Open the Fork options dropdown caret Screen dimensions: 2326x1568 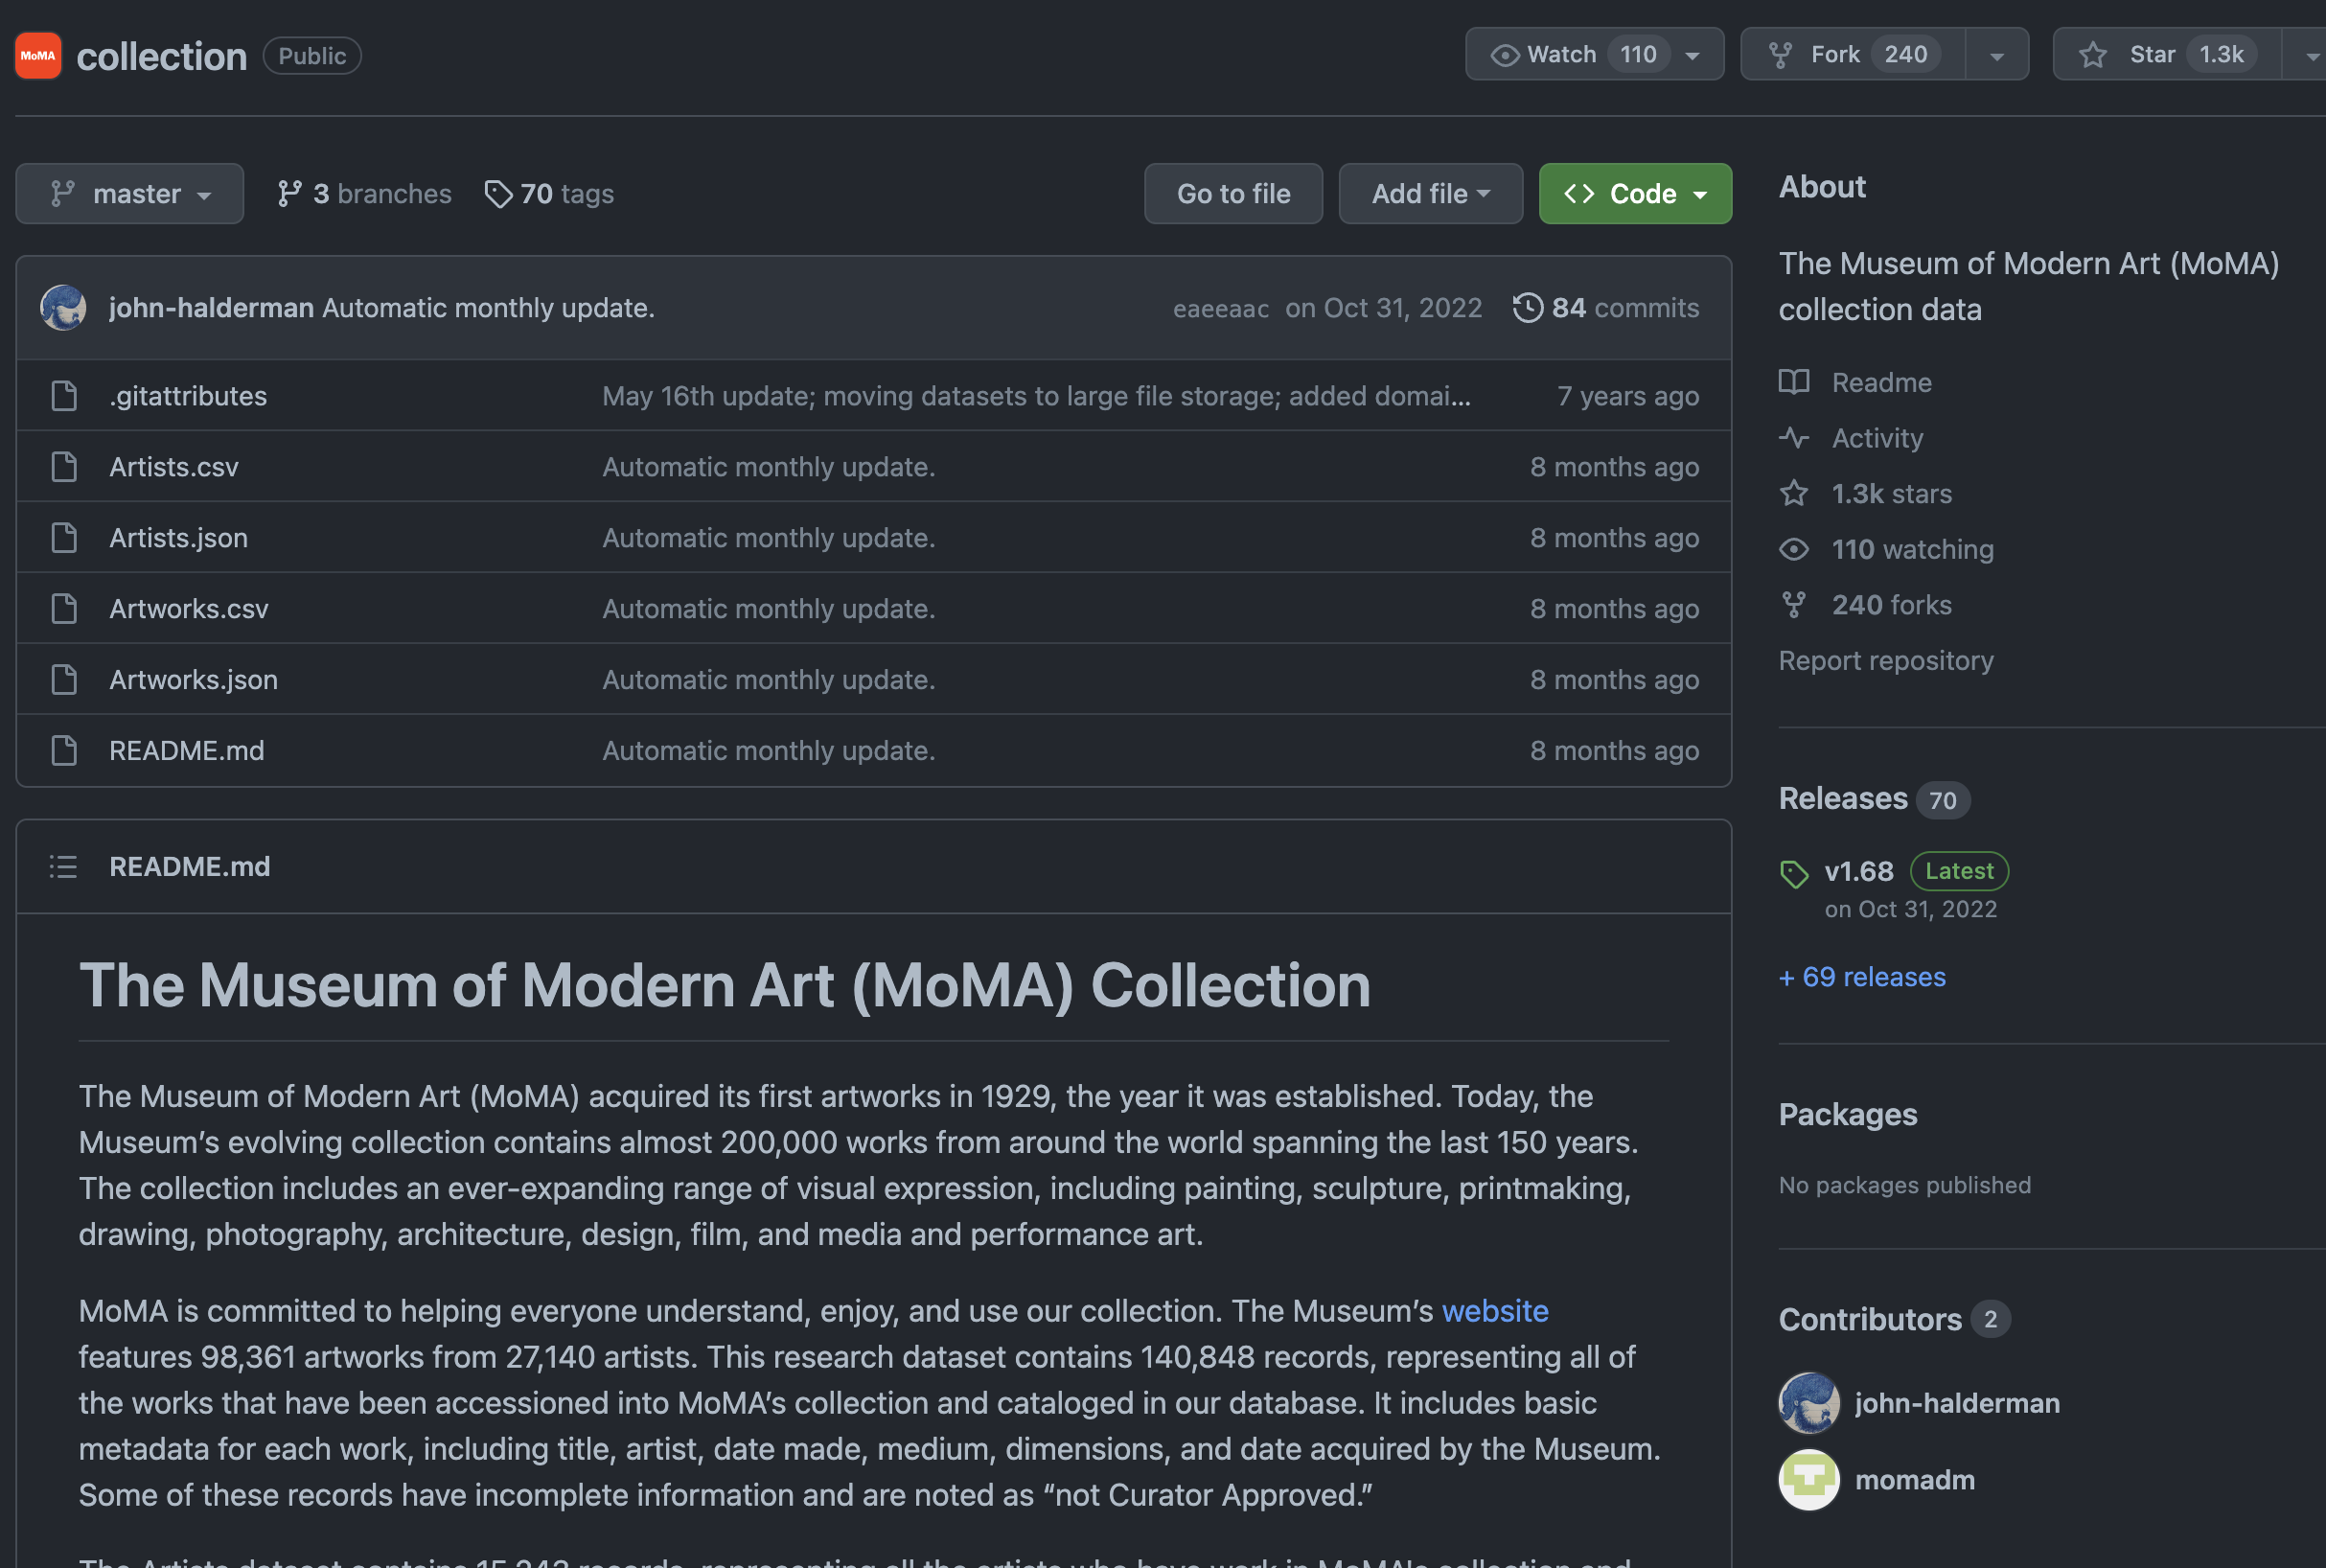coord(1996,55)
